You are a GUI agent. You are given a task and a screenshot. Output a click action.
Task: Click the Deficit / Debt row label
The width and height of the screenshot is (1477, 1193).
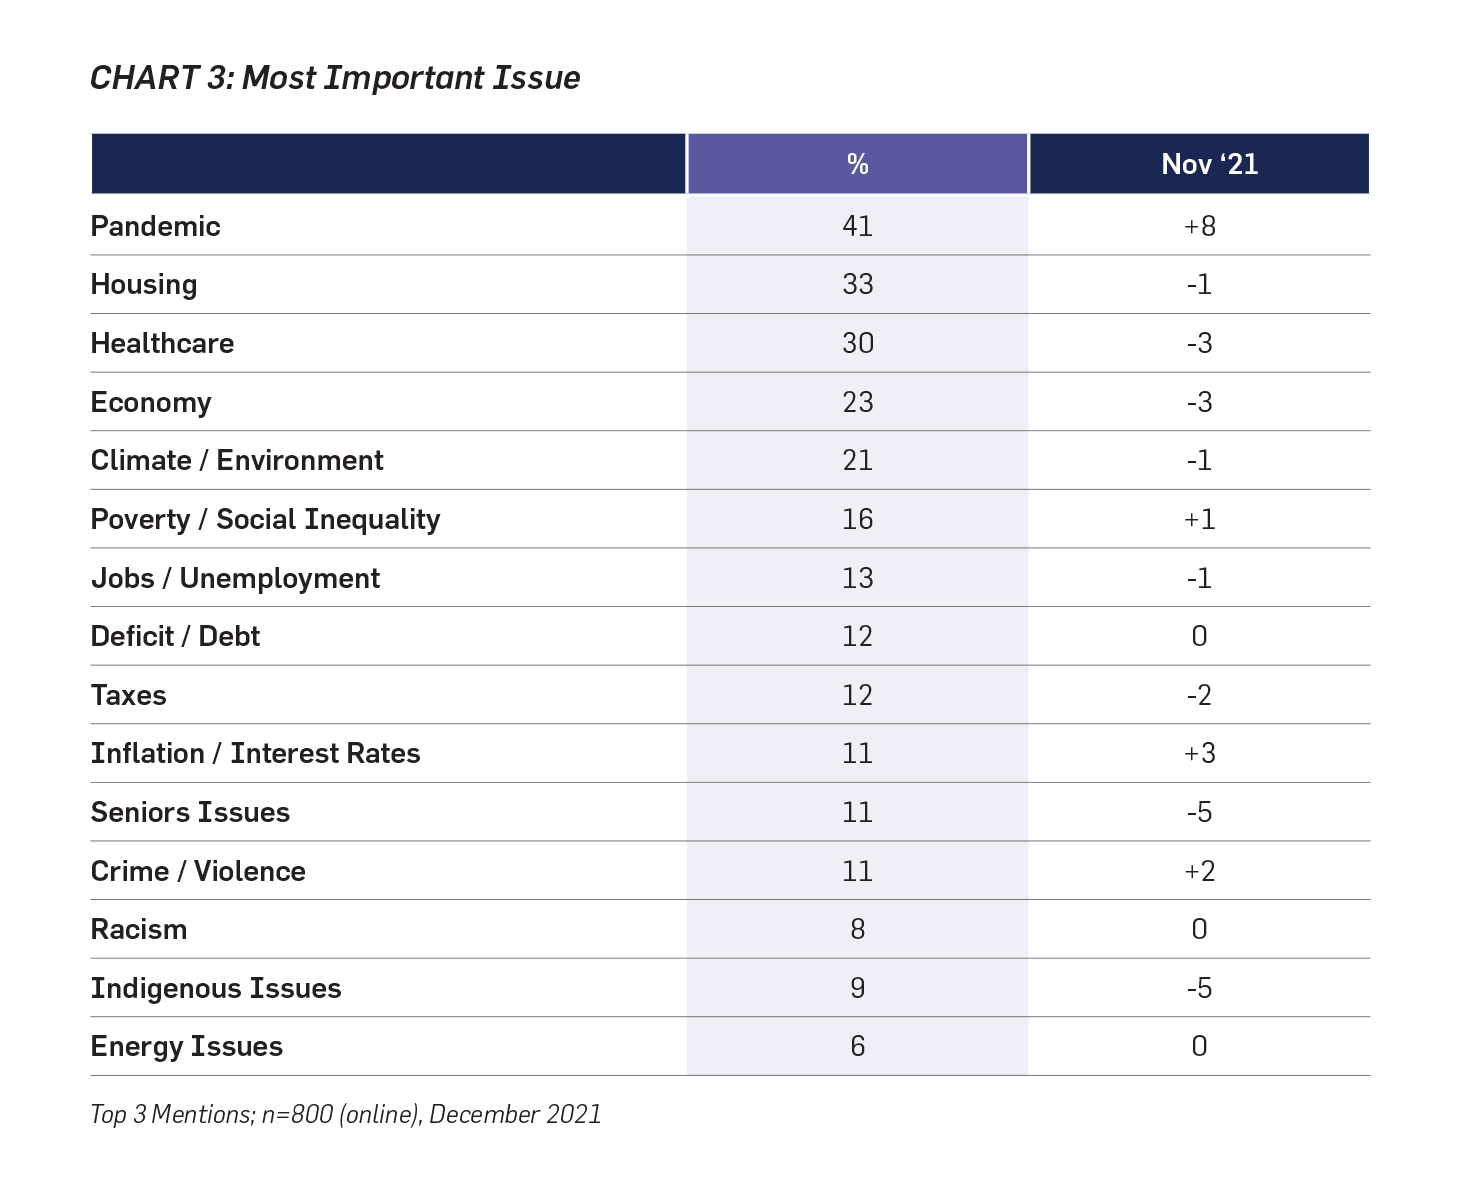pyautogui.click(x=175, y=637)
